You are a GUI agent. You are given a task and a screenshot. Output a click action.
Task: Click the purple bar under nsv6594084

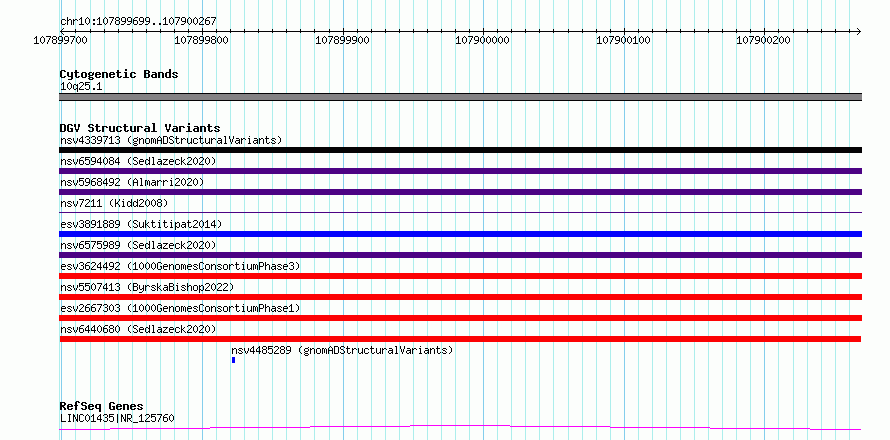pyautogui.click(x=460, y=171)
